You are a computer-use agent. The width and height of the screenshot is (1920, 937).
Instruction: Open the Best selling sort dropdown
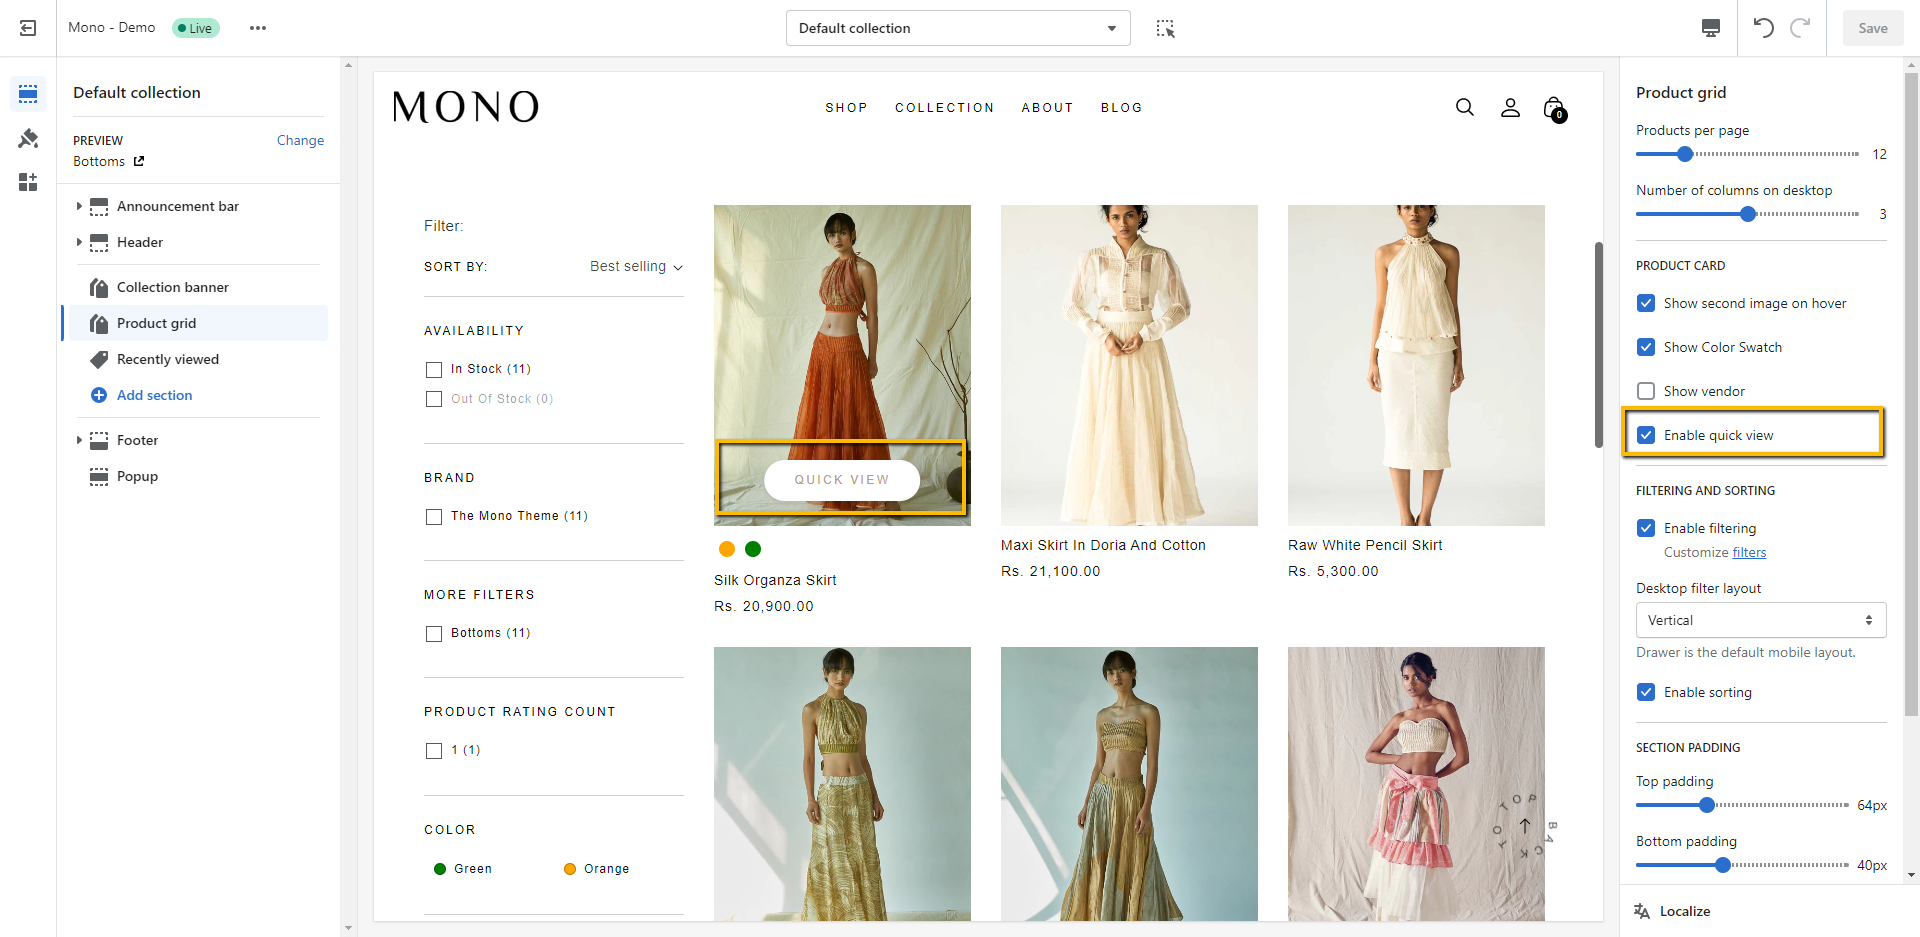636,266
